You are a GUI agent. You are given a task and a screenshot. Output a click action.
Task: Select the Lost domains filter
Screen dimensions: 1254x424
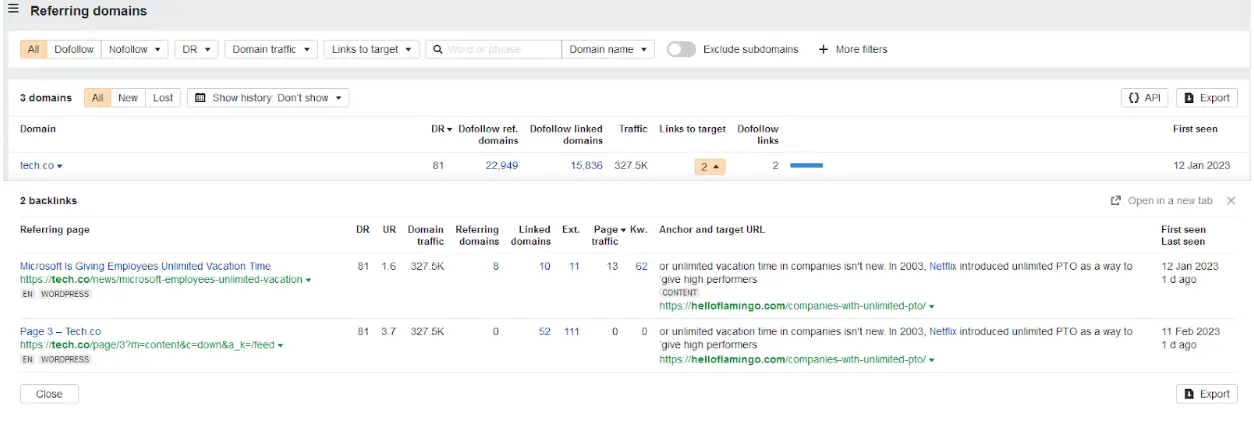tap(162, 98)
